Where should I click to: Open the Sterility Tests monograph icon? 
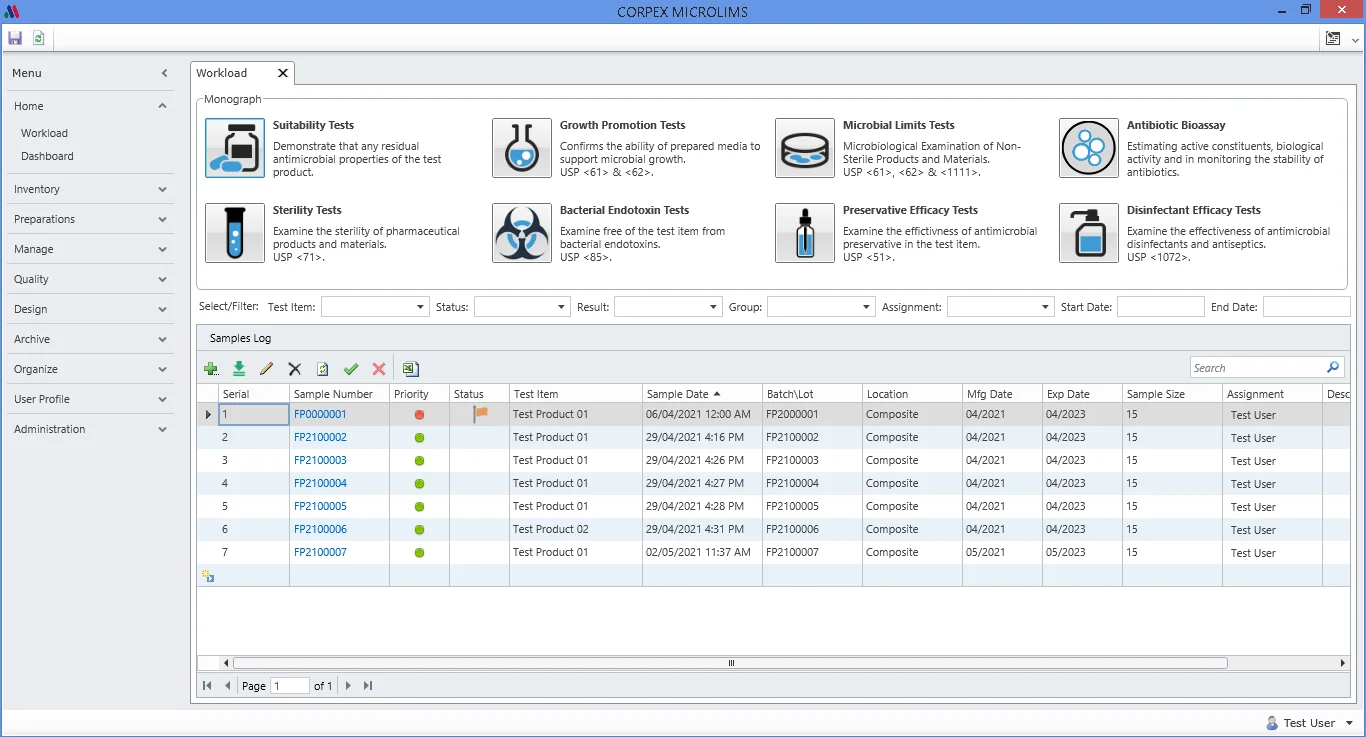(x=234, y=232)
